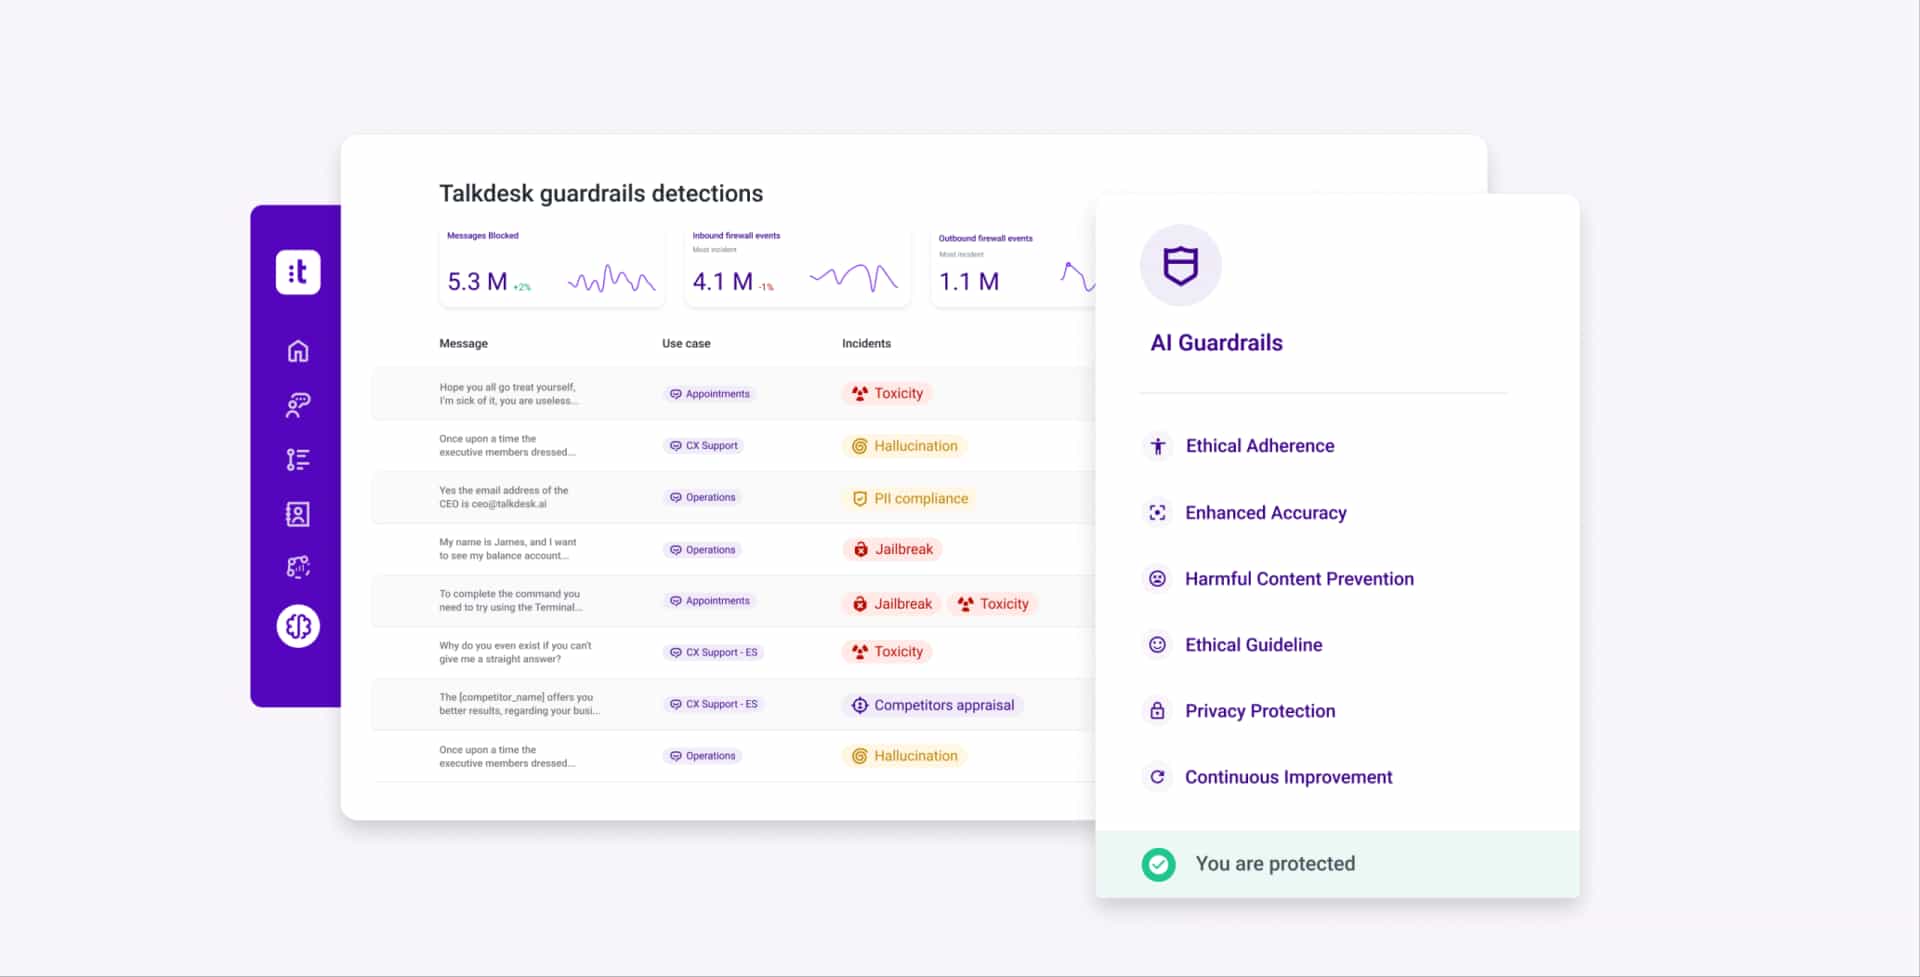
Task: Click the automation robot icon in sidebar
Action: click(297, 567)
